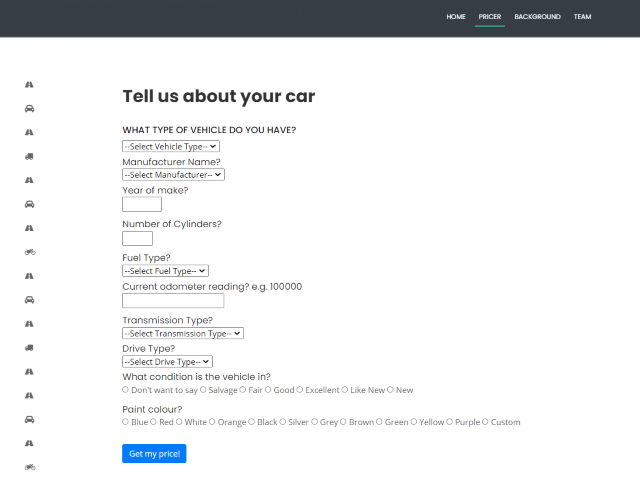The height and width of the screenshot is (480, 640).
Task: Open the BACKGROUND page from the navbar
Action: 537,17
